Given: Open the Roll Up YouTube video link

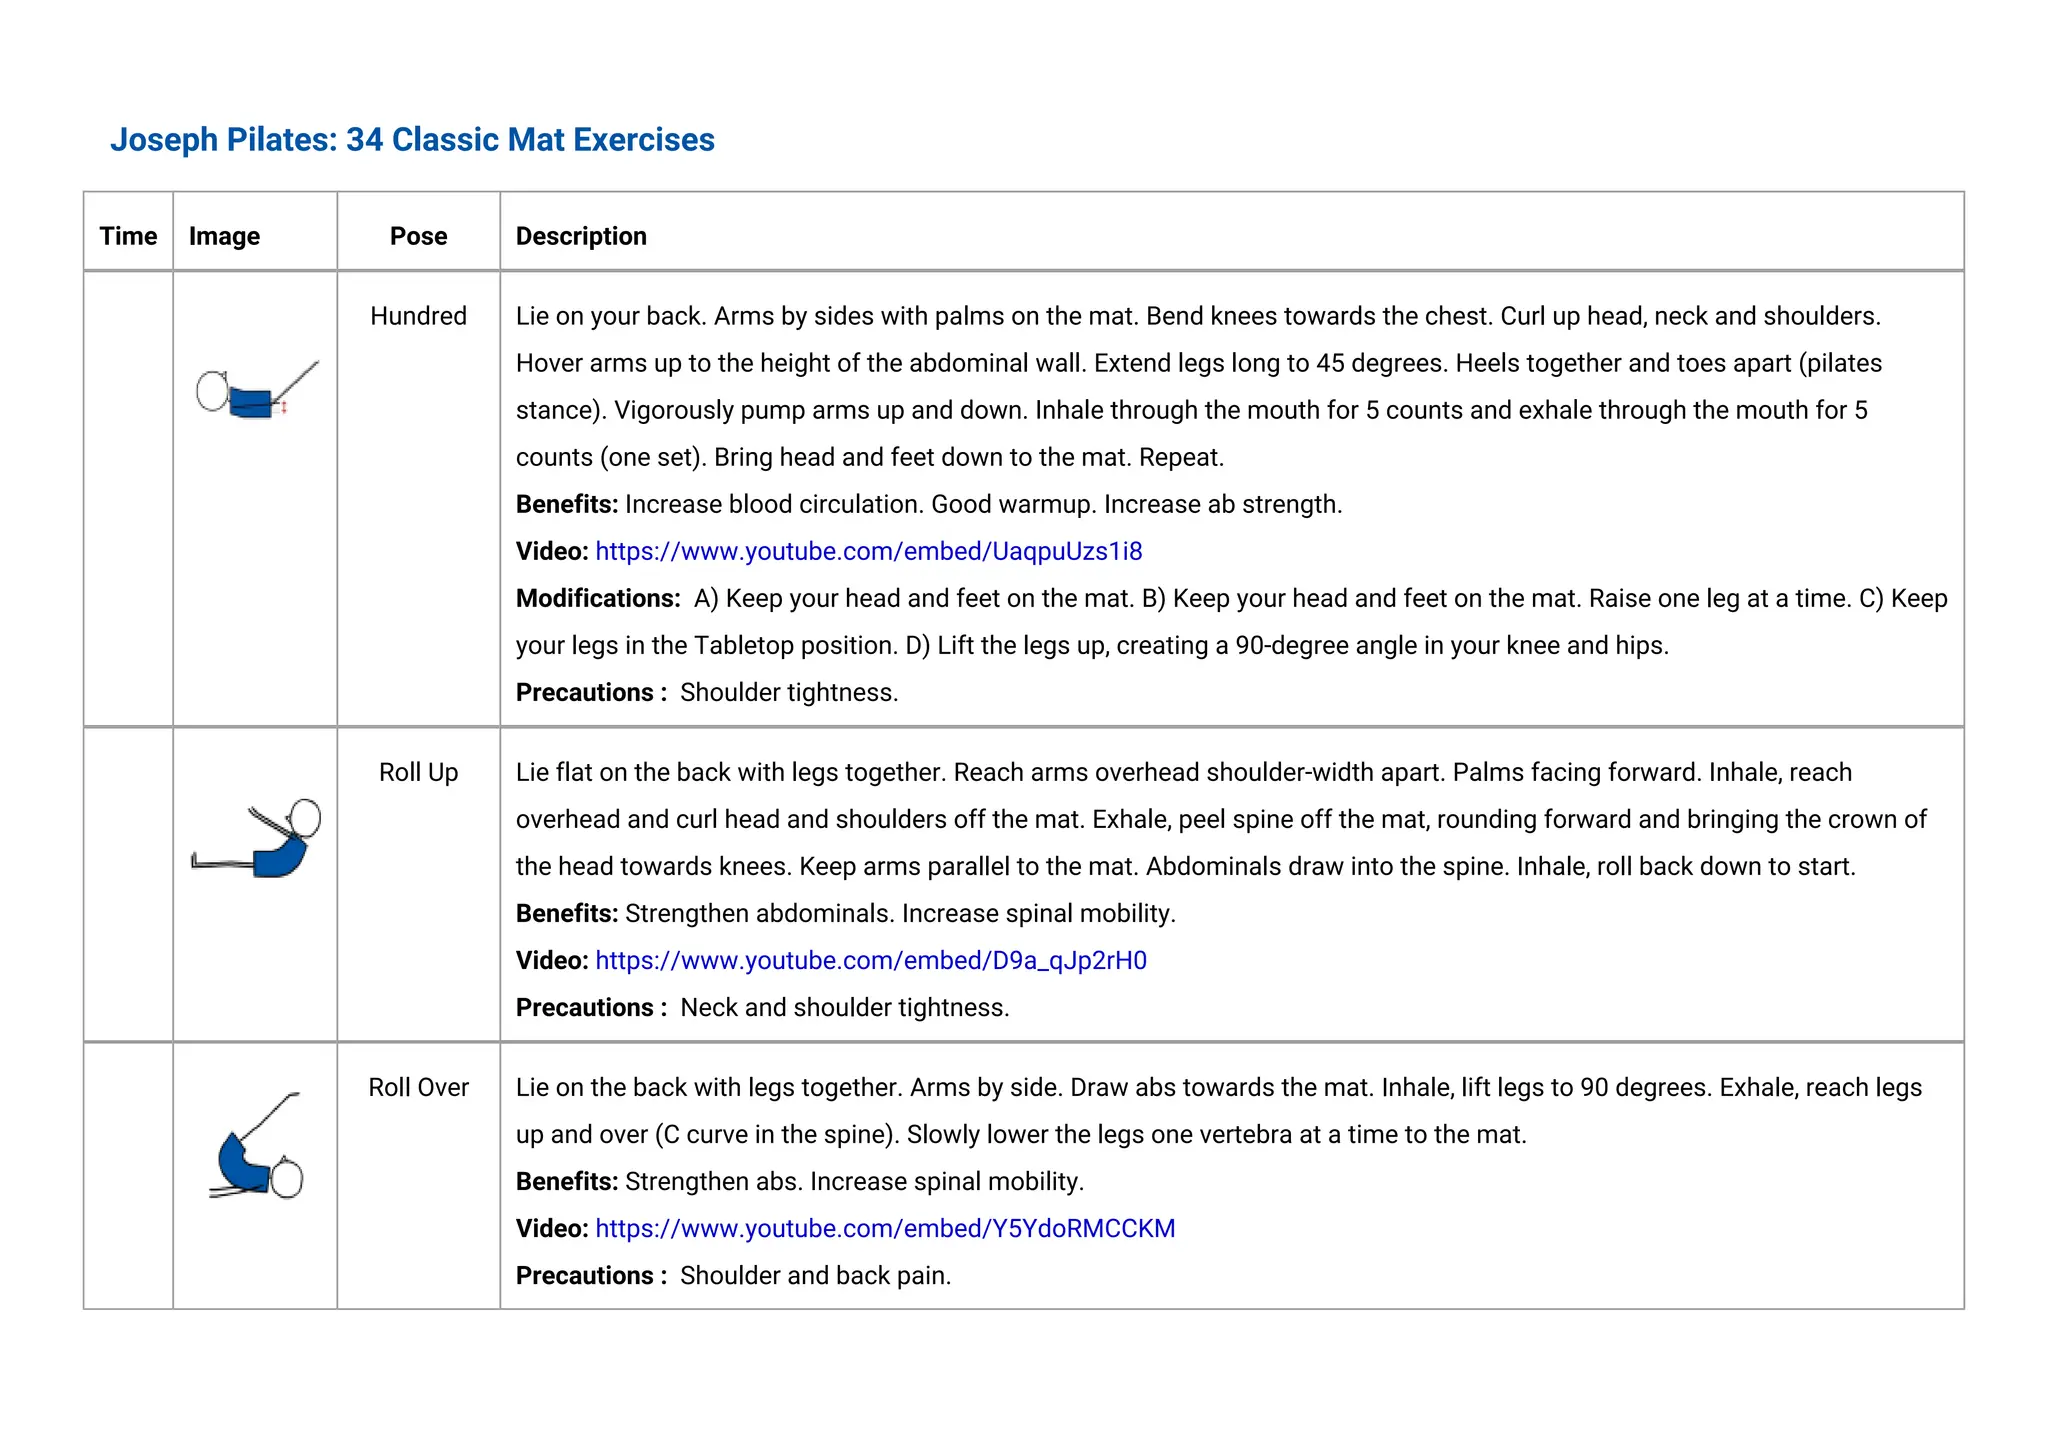Looking at the screenshot, I should 870,960.
